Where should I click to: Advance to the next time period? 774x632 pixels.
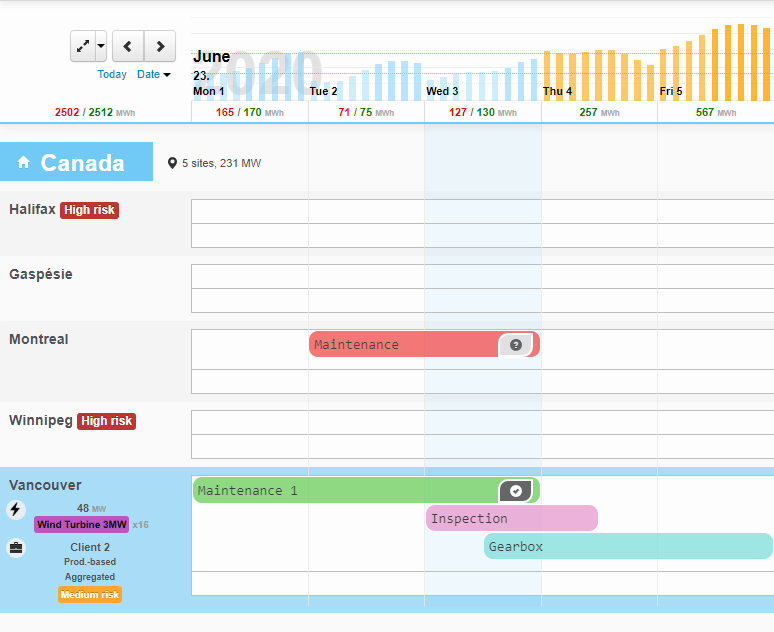(x=160, y=46)
